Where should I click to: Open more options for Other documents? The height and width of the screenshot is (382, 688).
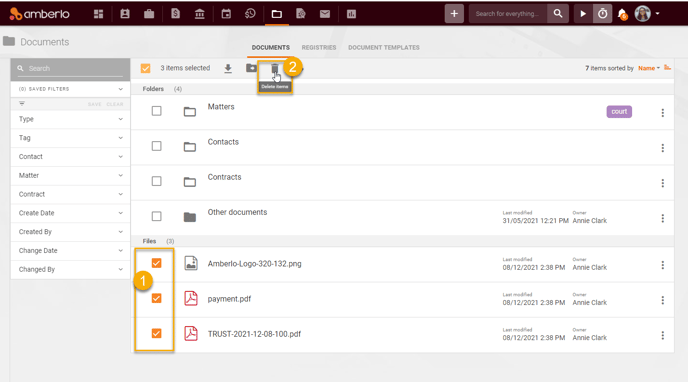coord(663,218)
